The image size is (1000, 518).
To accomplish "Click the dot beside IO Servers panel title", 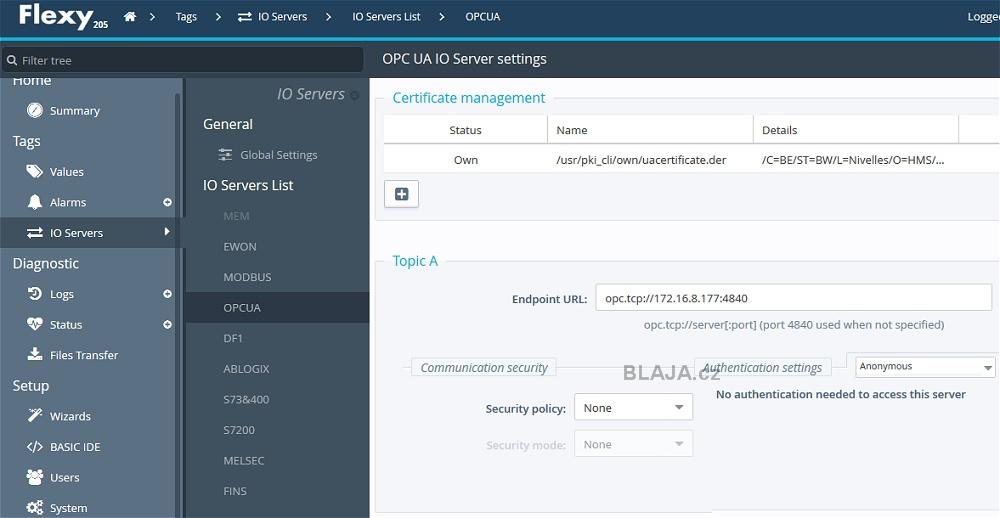I will (x=355, y=95).
